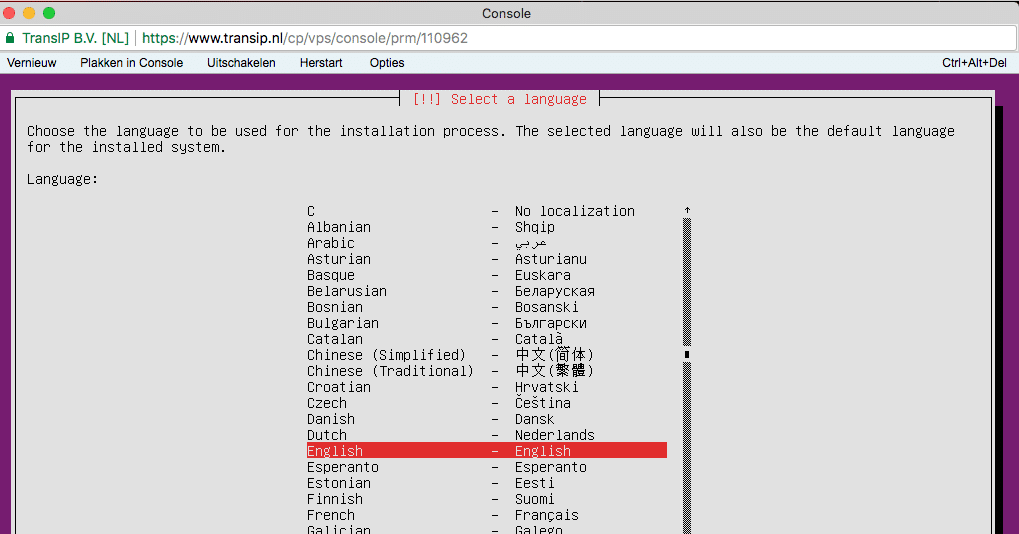Screen dimensions: 1019x534
Task: Send Ctrl+Alt+Del to console
Action: (974, 63)
